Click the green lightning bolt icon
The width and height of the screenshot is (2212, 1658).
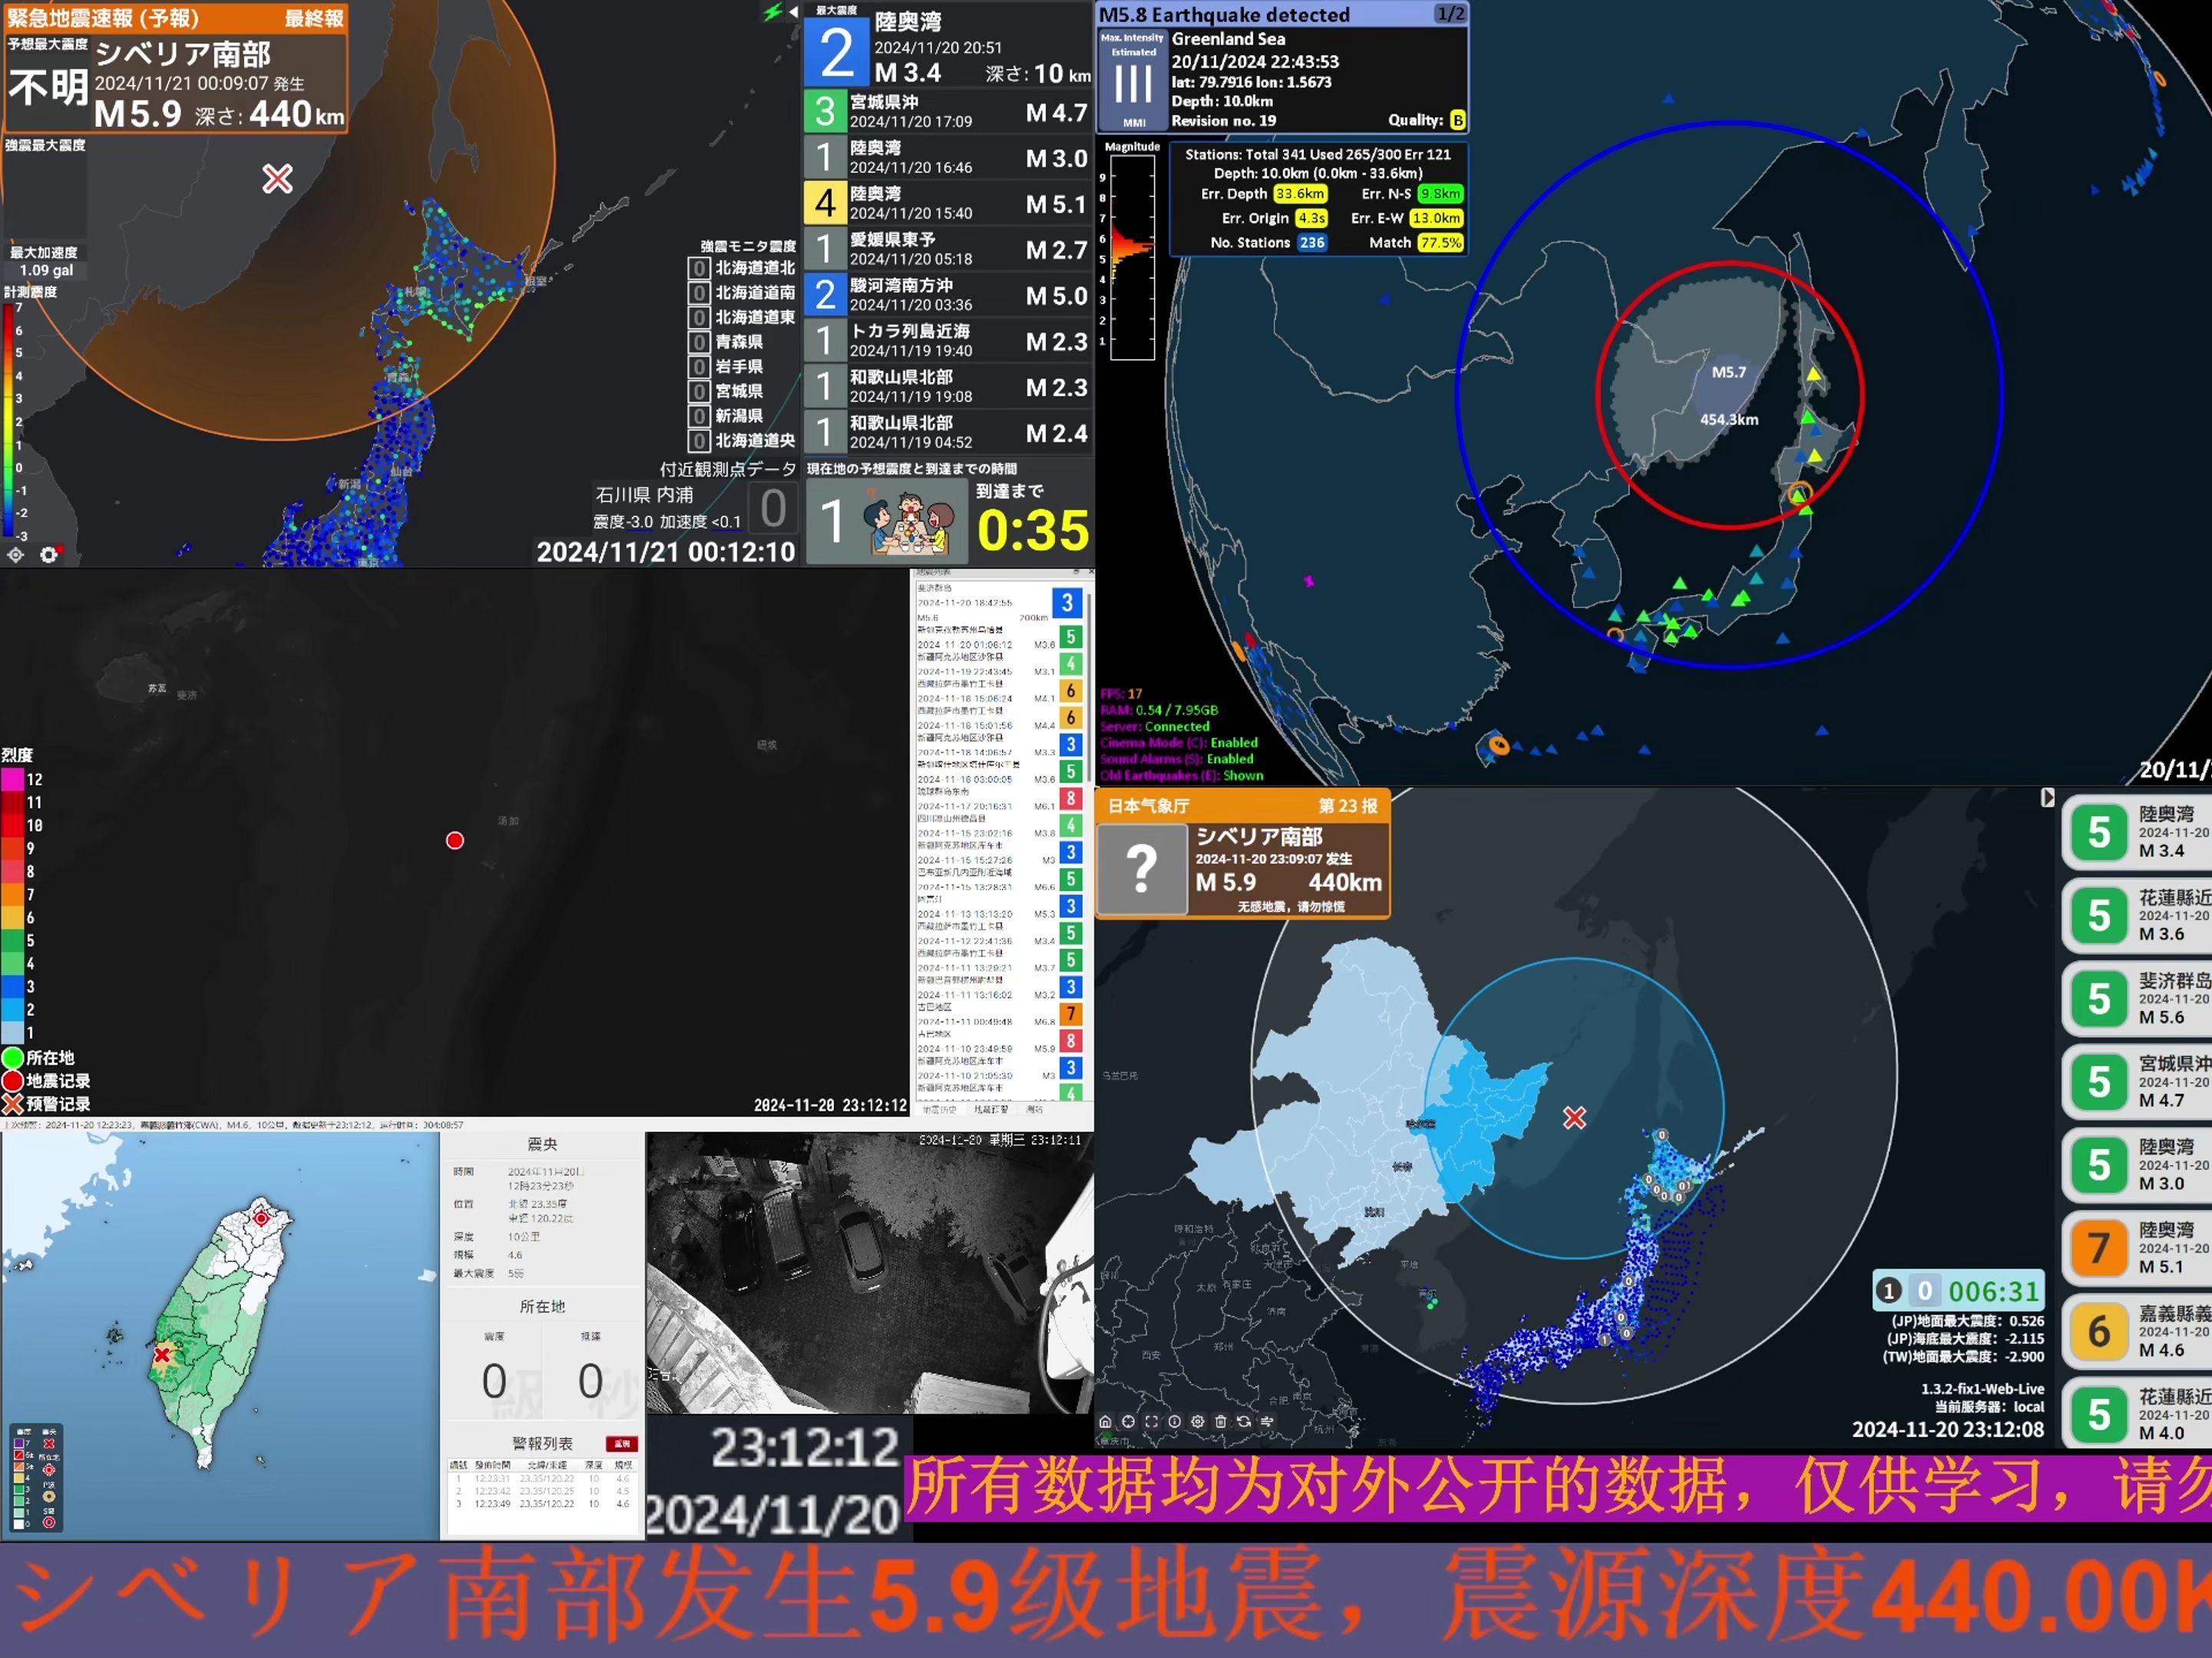772,12
